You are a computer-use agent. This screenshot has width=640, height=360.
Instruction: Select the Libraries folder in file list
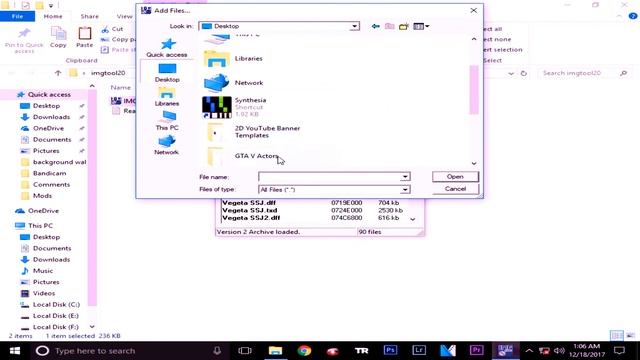(233, 58)
